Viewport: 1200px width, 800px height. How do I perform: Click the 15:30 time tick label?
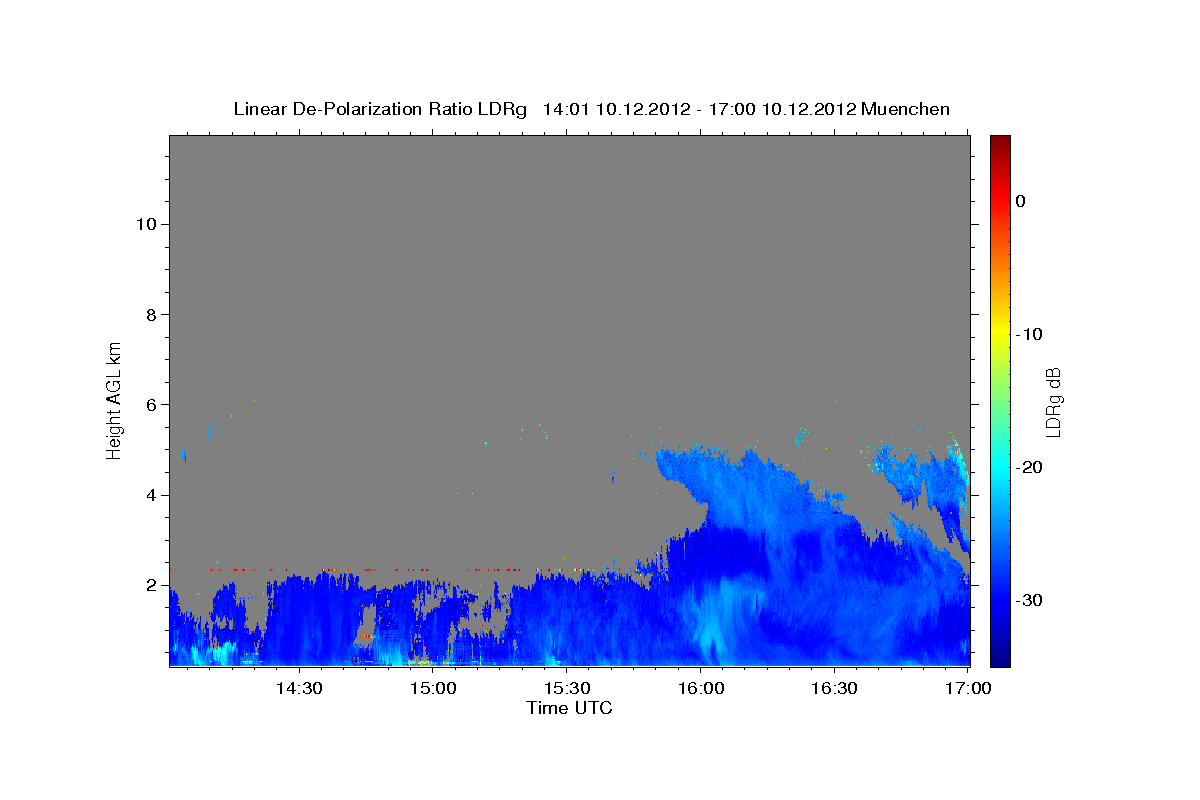(x=567, y=688)
